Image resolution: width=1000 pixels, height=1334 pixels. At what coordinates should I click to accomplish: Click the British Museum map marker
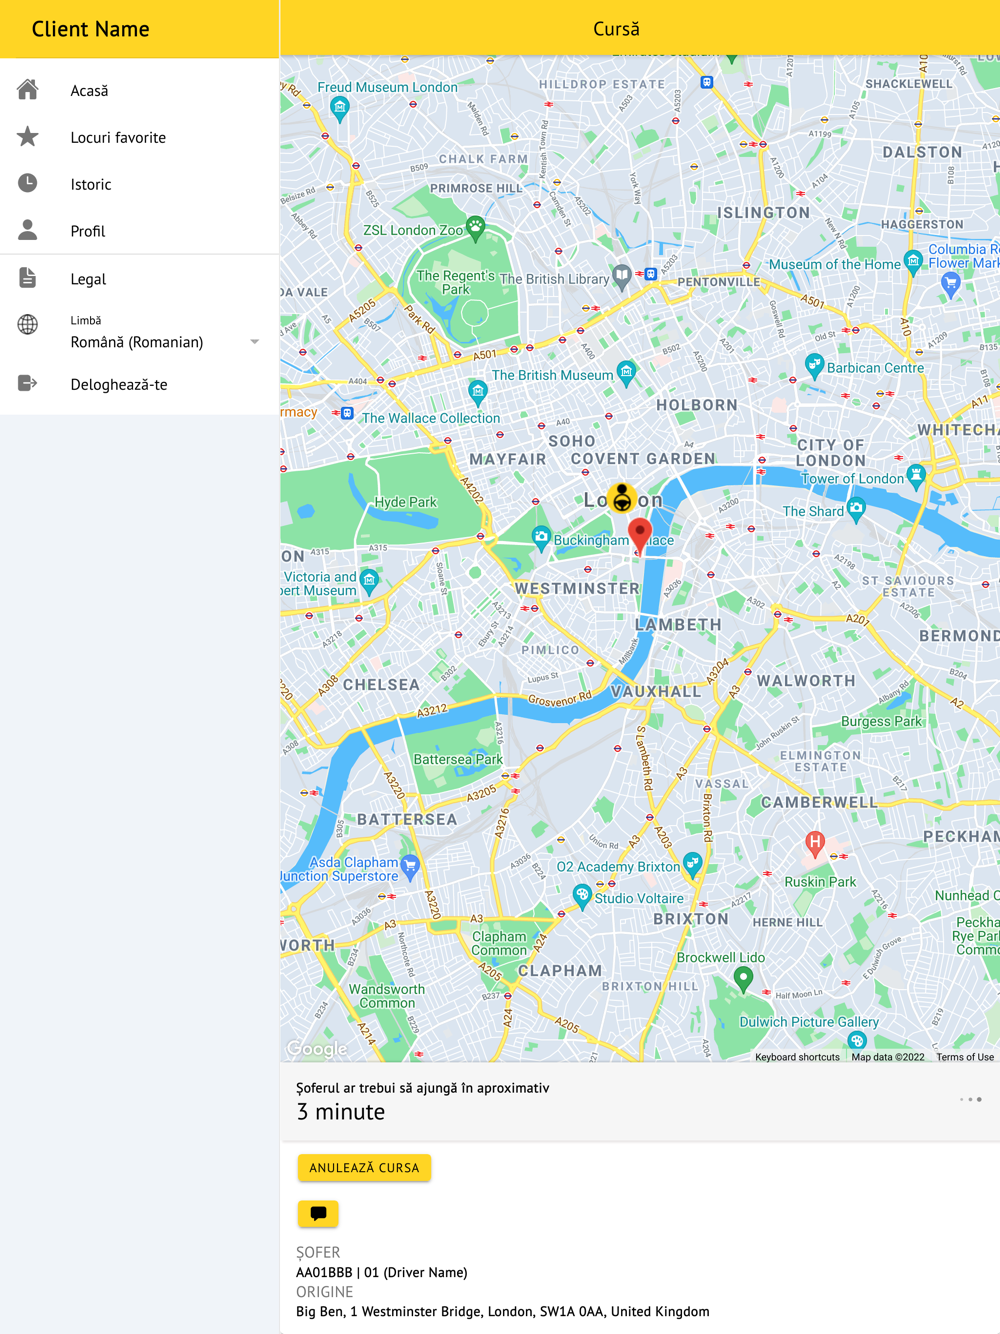click(x=626, y=374)
